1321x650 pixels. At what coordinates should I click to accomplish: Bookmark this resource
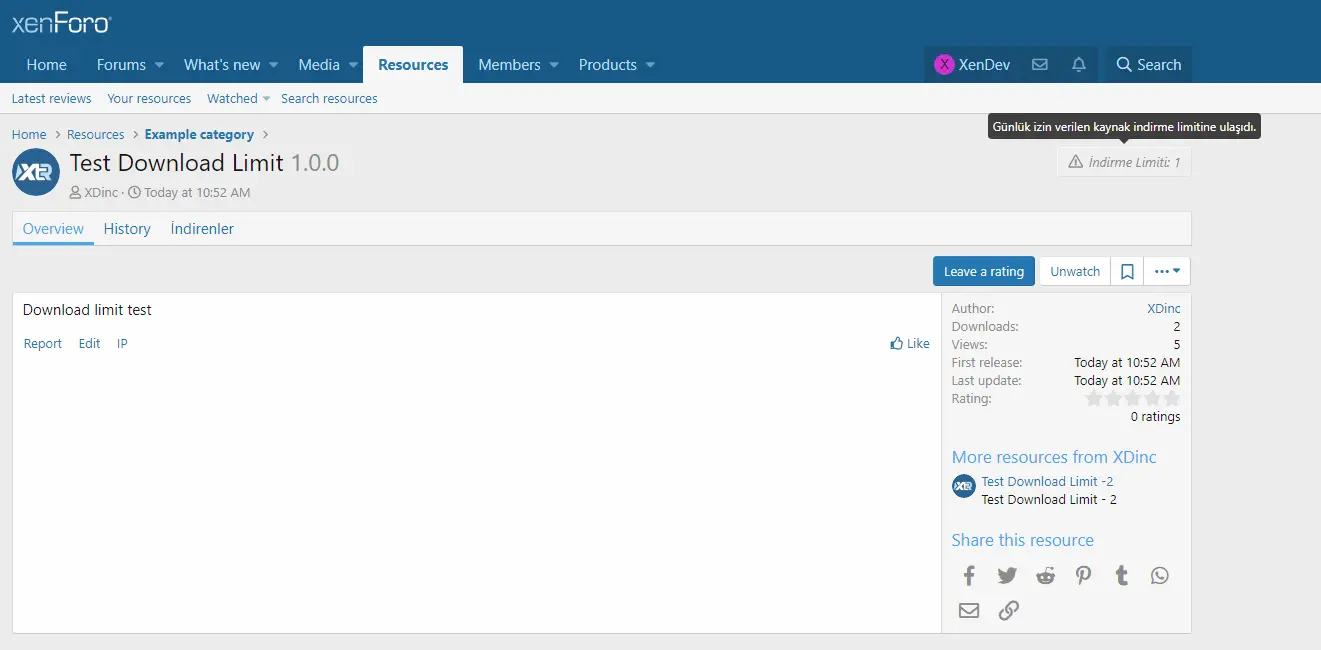(1127, 271)
